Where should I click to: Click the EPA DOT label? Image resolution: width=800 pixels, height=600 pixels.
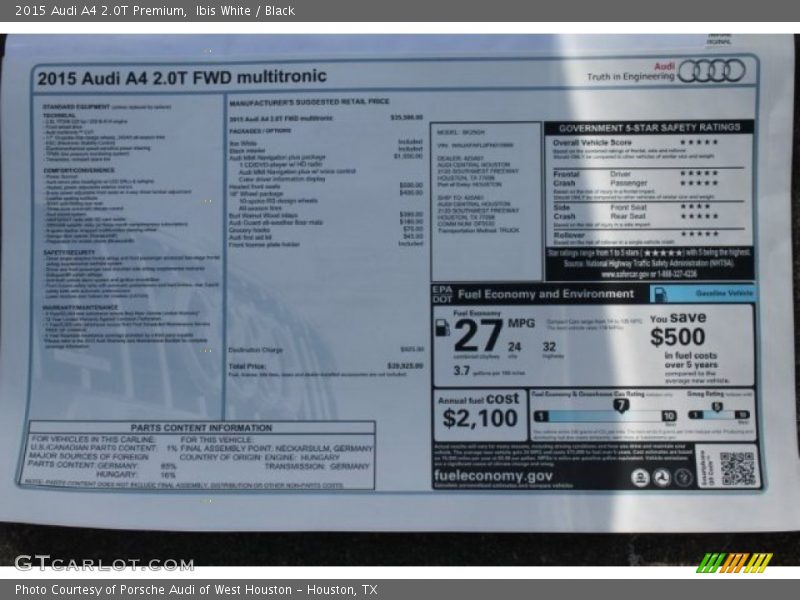(x=442, y=294)
